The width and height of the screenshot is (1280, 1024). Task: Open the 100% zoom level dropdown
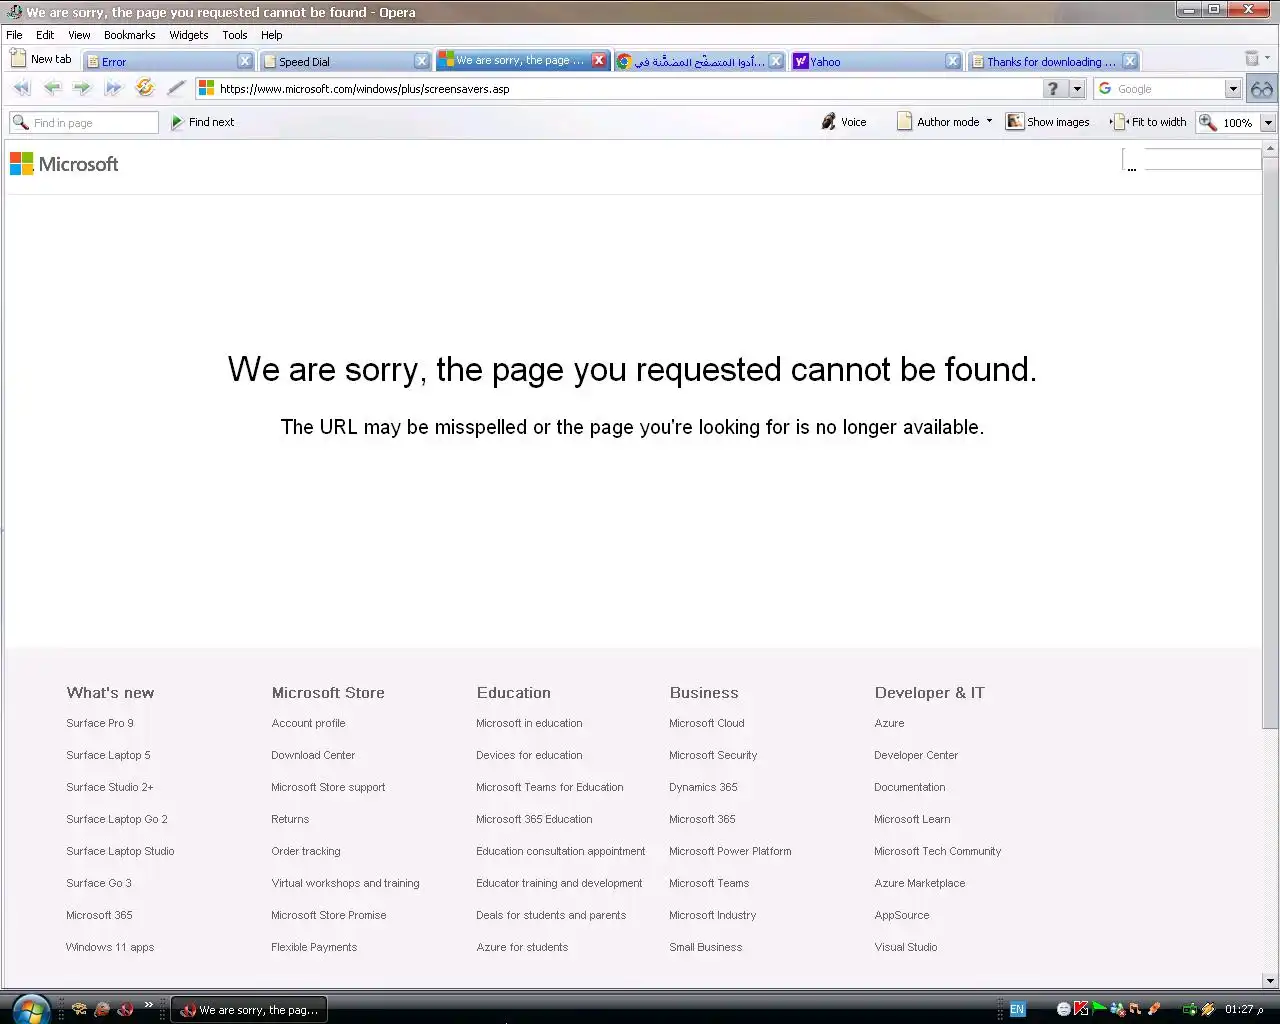pos(1268,123)
